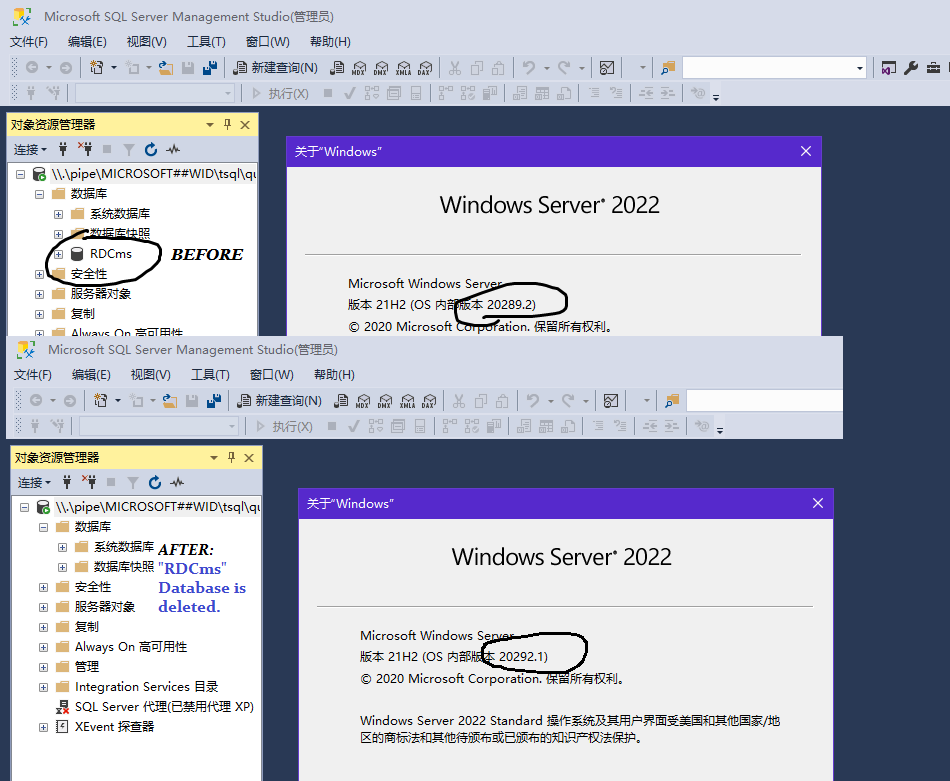The width and height of the screenshot is (950, 781).
Task: Expand Integration Services 目录 node
Action: [x=44, y=687]
